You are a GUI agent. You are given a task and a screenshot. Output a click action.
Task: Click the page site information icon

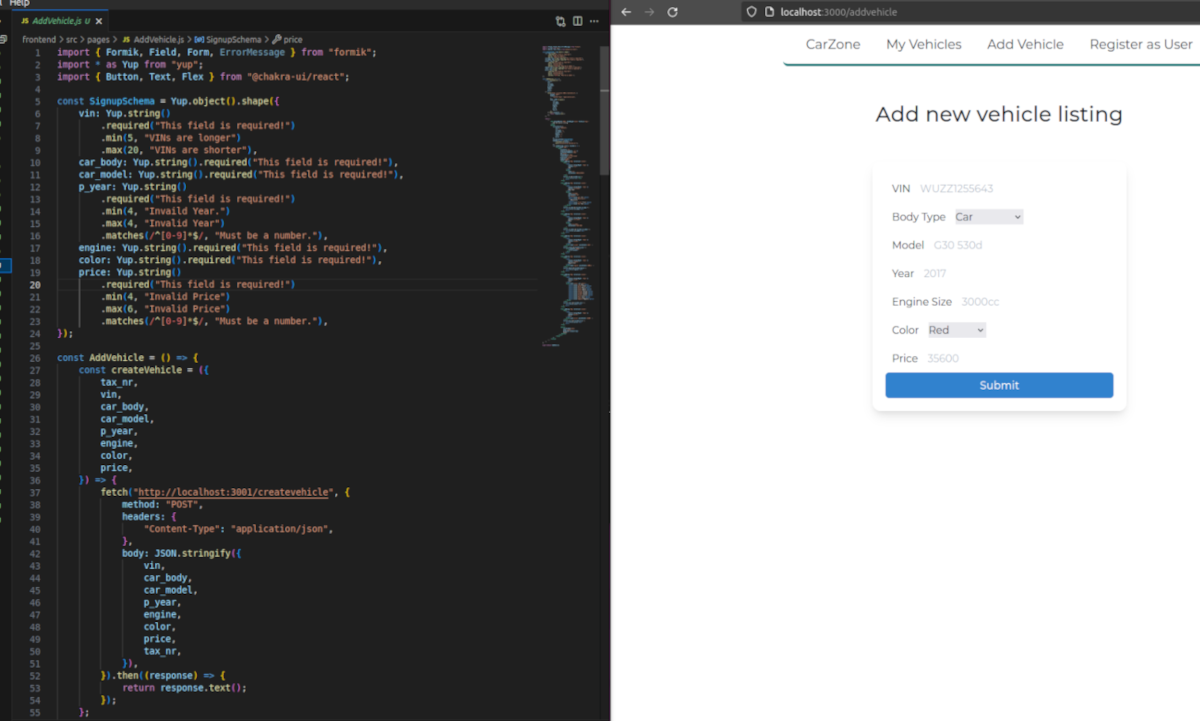769,12
